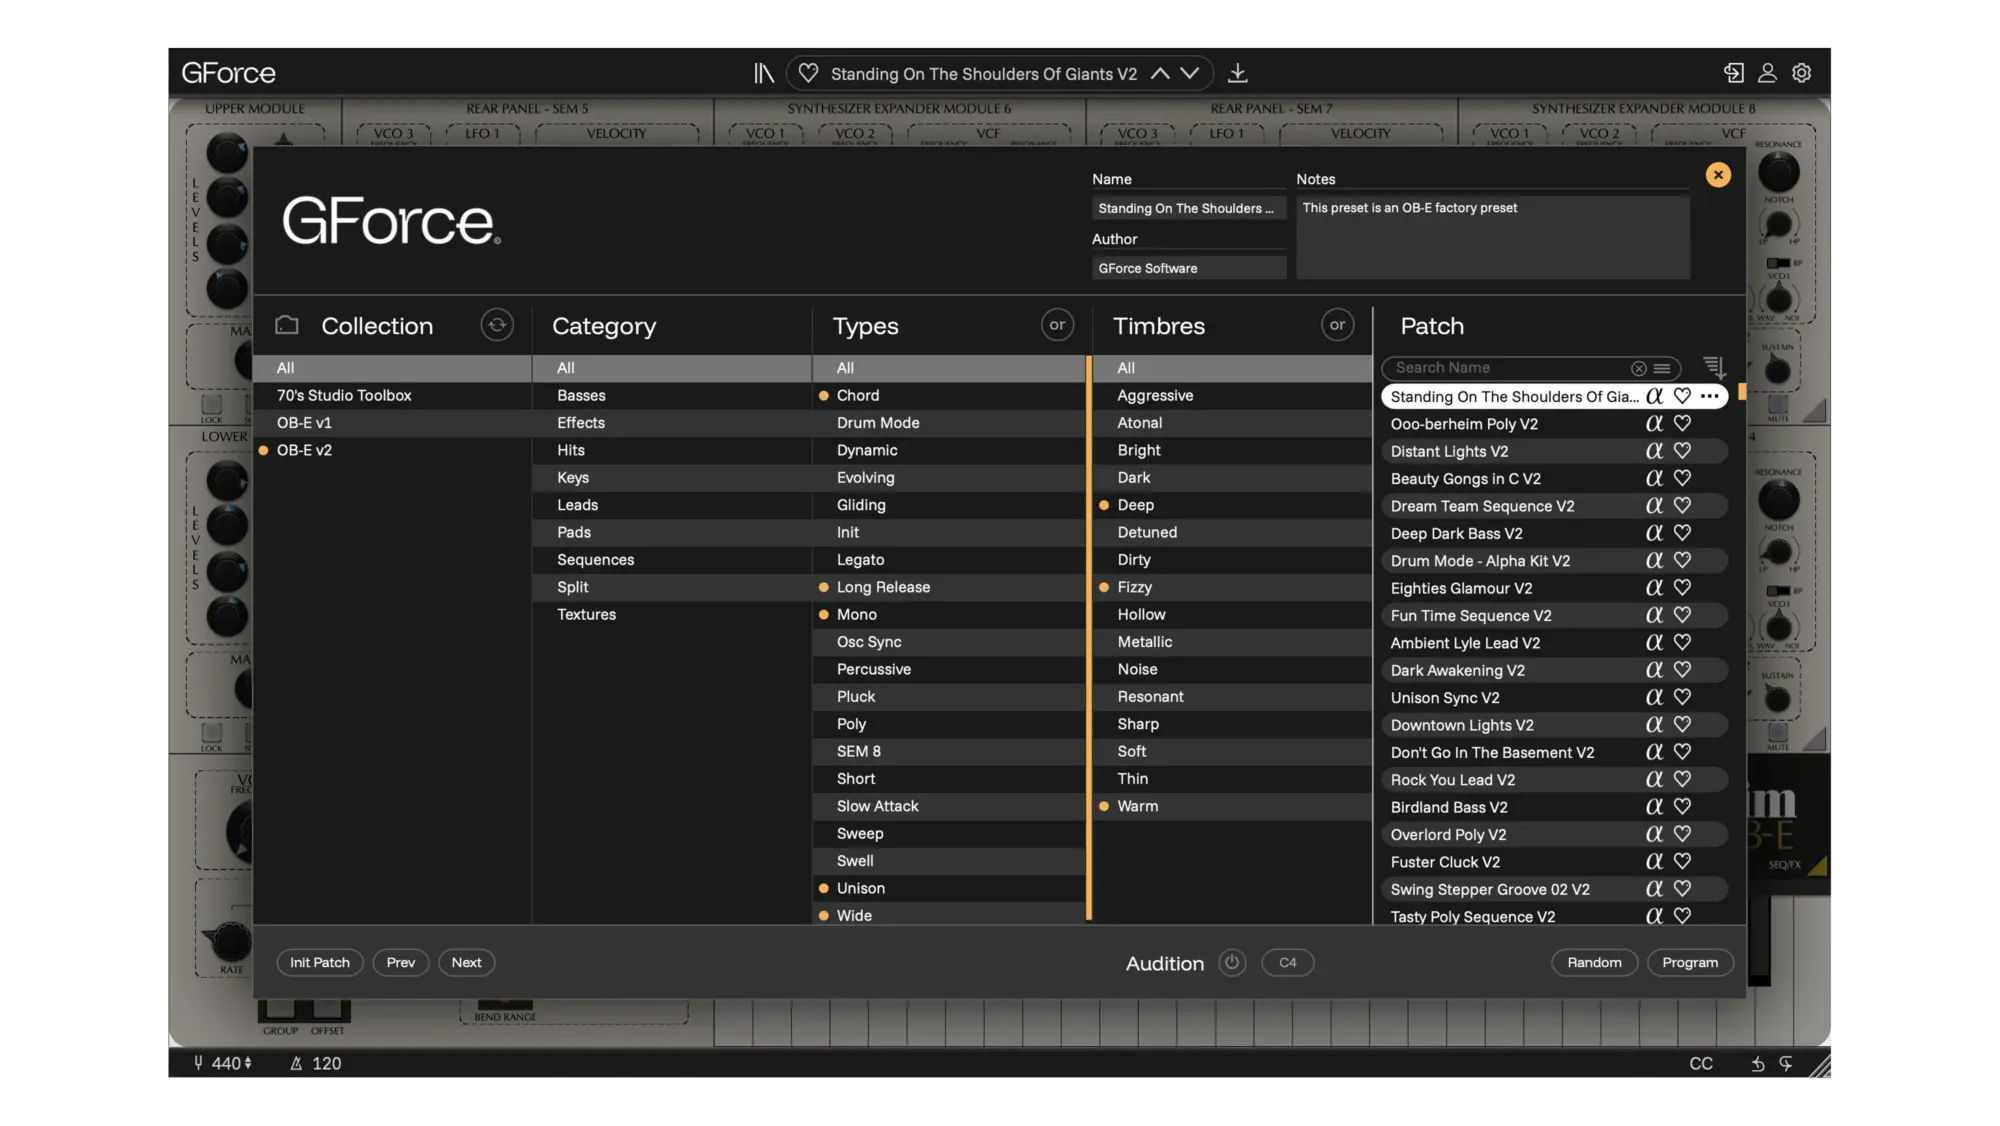The image size is (2000, 1126).
Task: Deselect the Chord type filter
Action: point(948,396)
